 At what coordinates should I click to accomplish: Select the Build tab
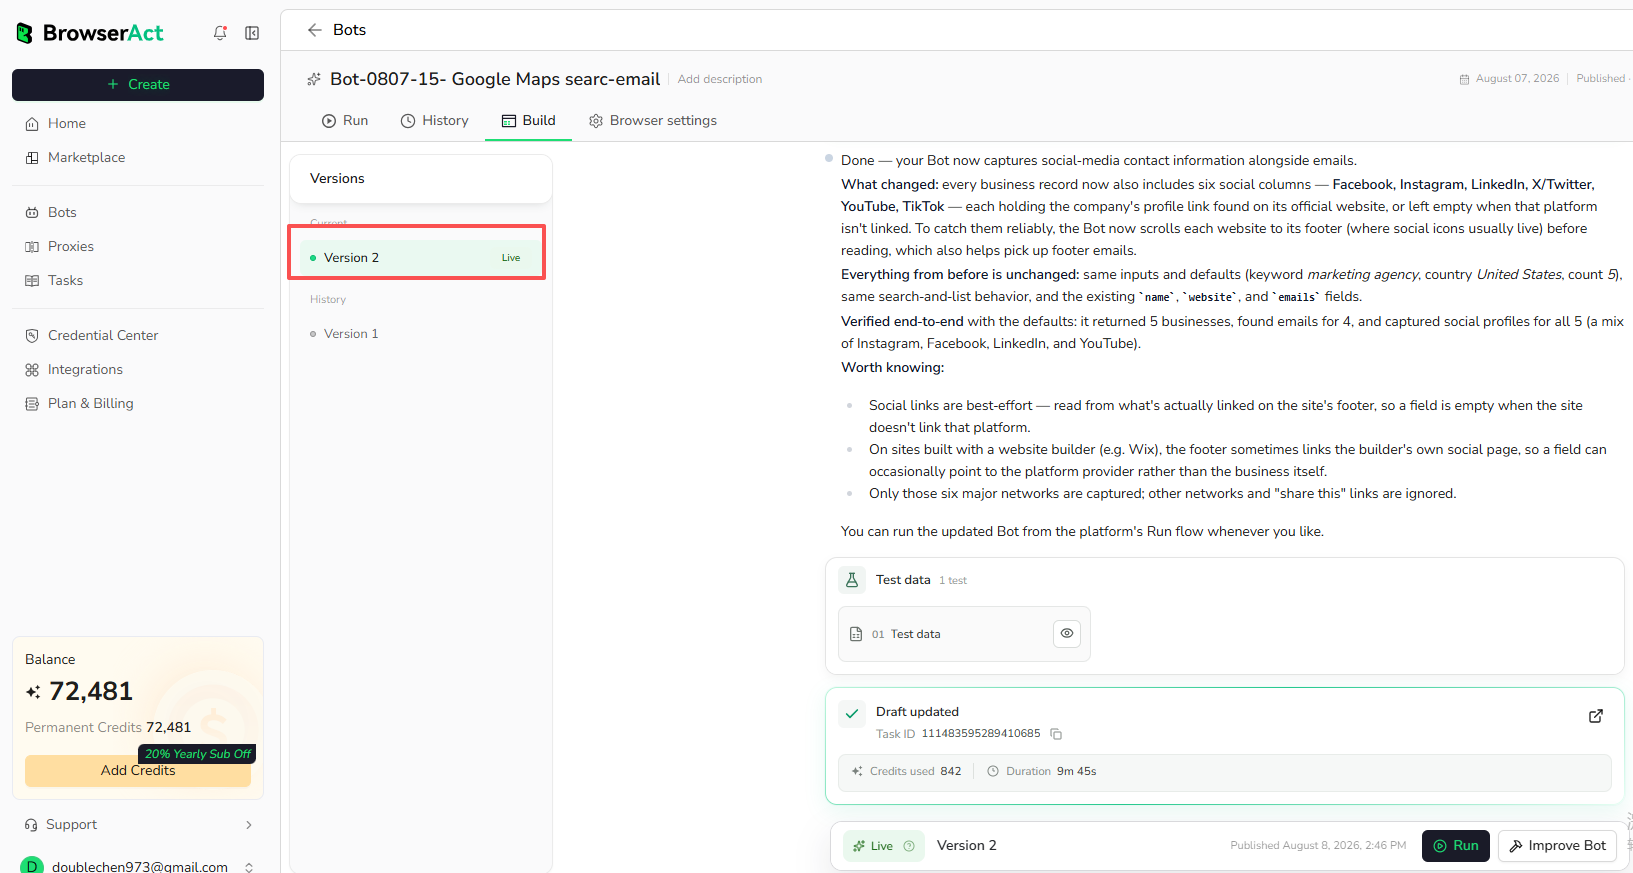[x=528, y=121]
